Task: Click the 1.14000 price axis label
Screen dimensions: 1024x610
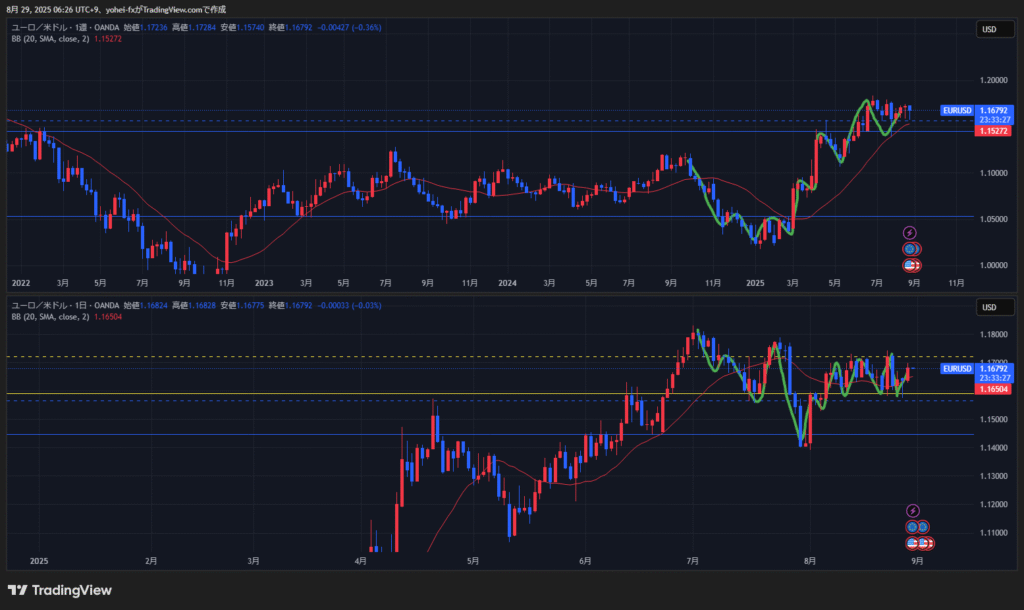Action: tap(993, 448)
